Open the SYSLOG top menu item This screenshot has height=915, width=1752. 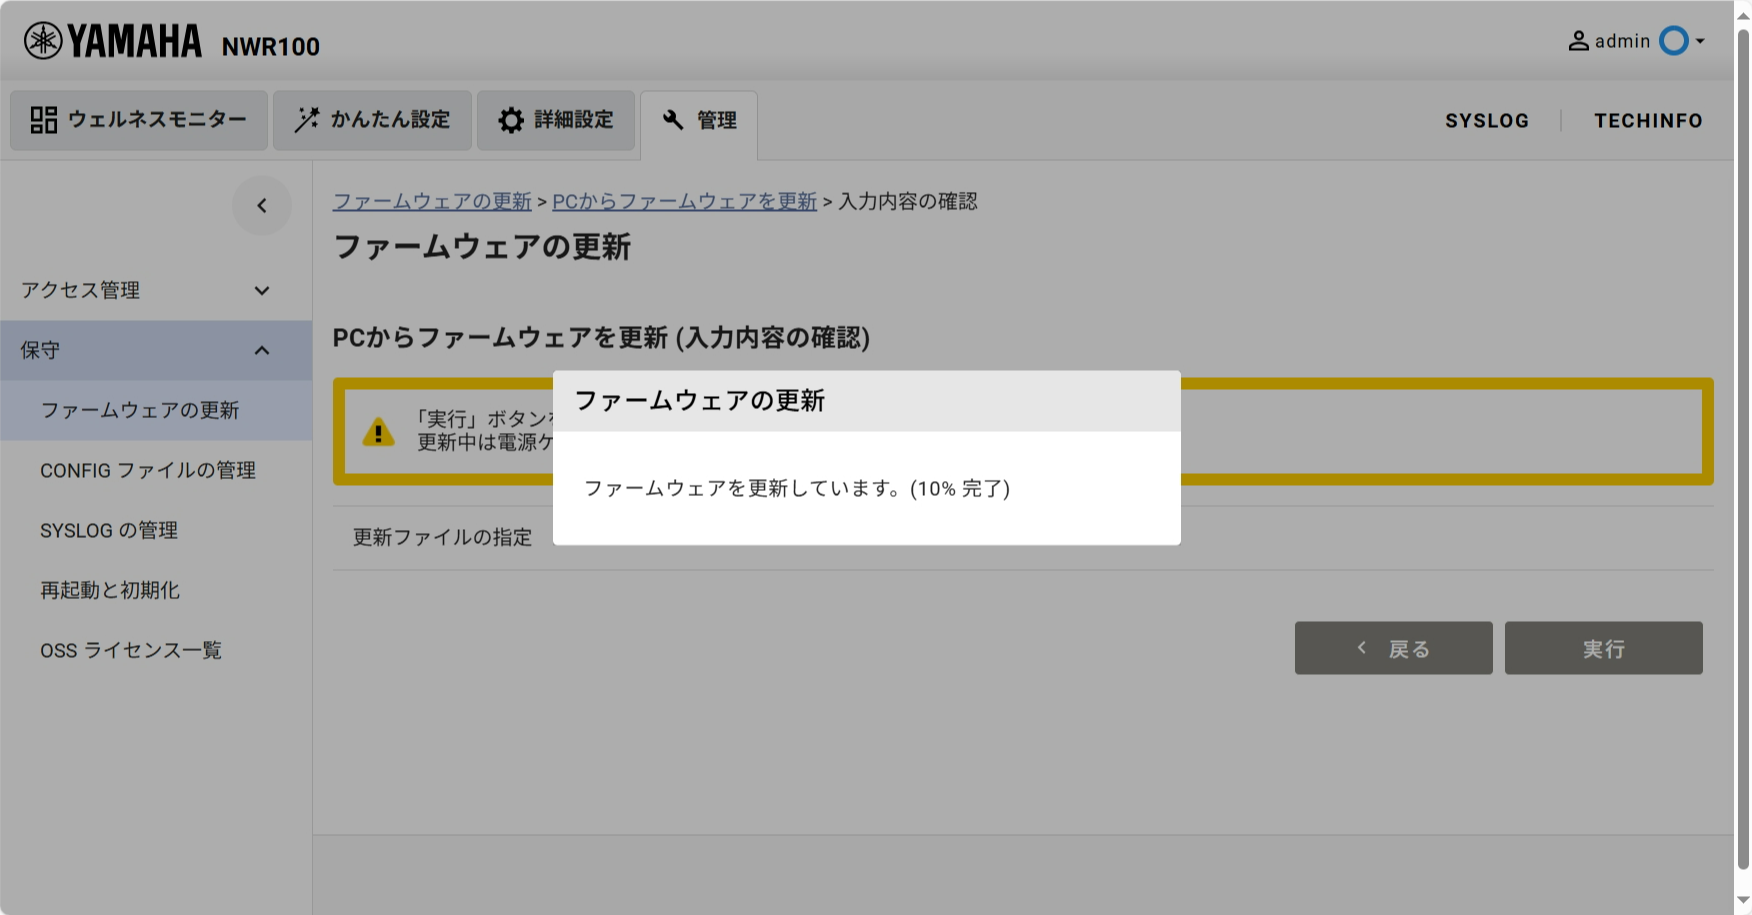click(x=1486, y=121)
